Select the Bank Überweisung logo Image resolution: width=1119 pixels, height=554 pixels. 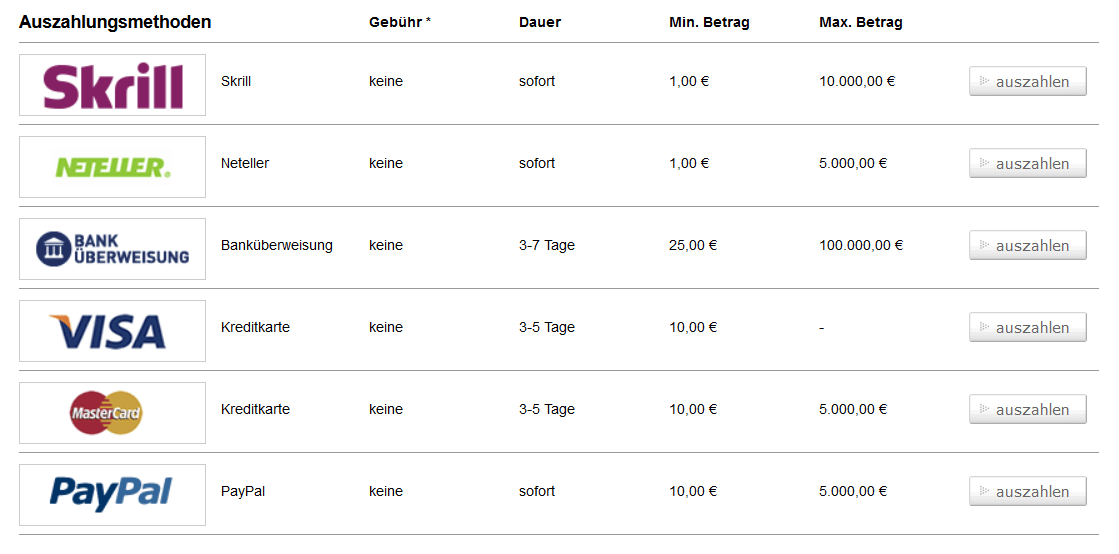pos(113,249)
